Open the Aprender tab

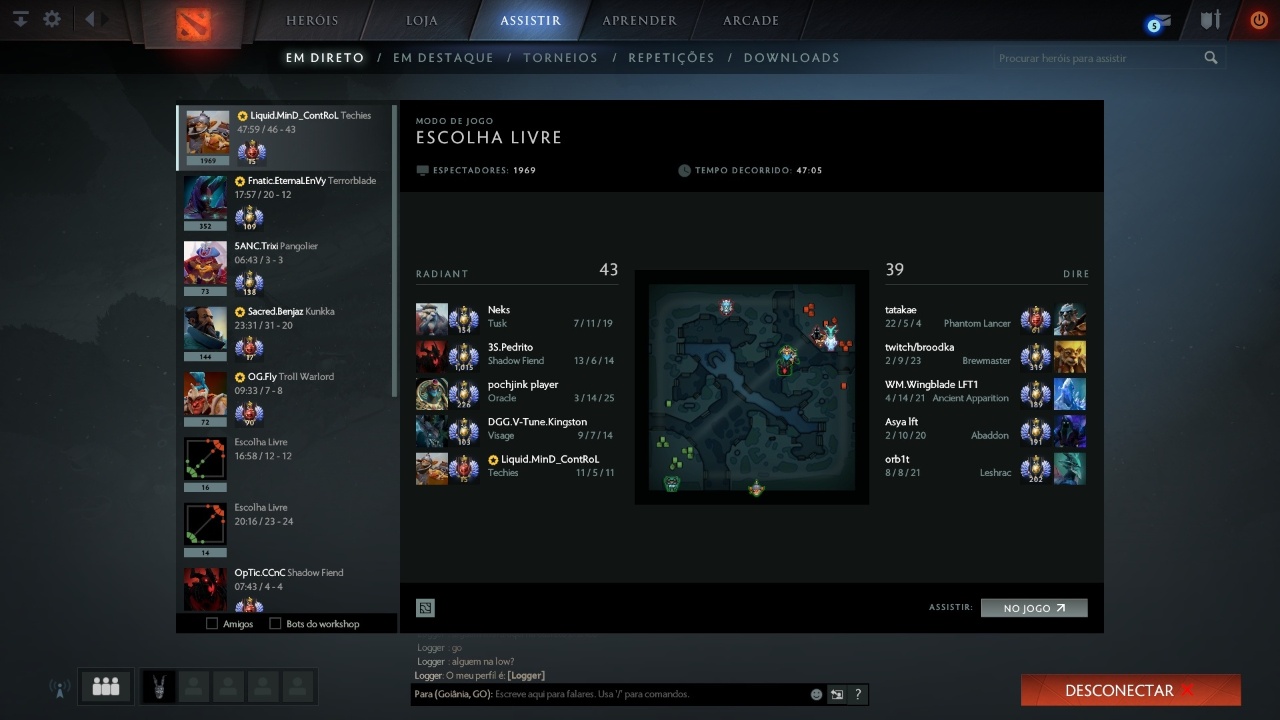(x=640, y=20)
